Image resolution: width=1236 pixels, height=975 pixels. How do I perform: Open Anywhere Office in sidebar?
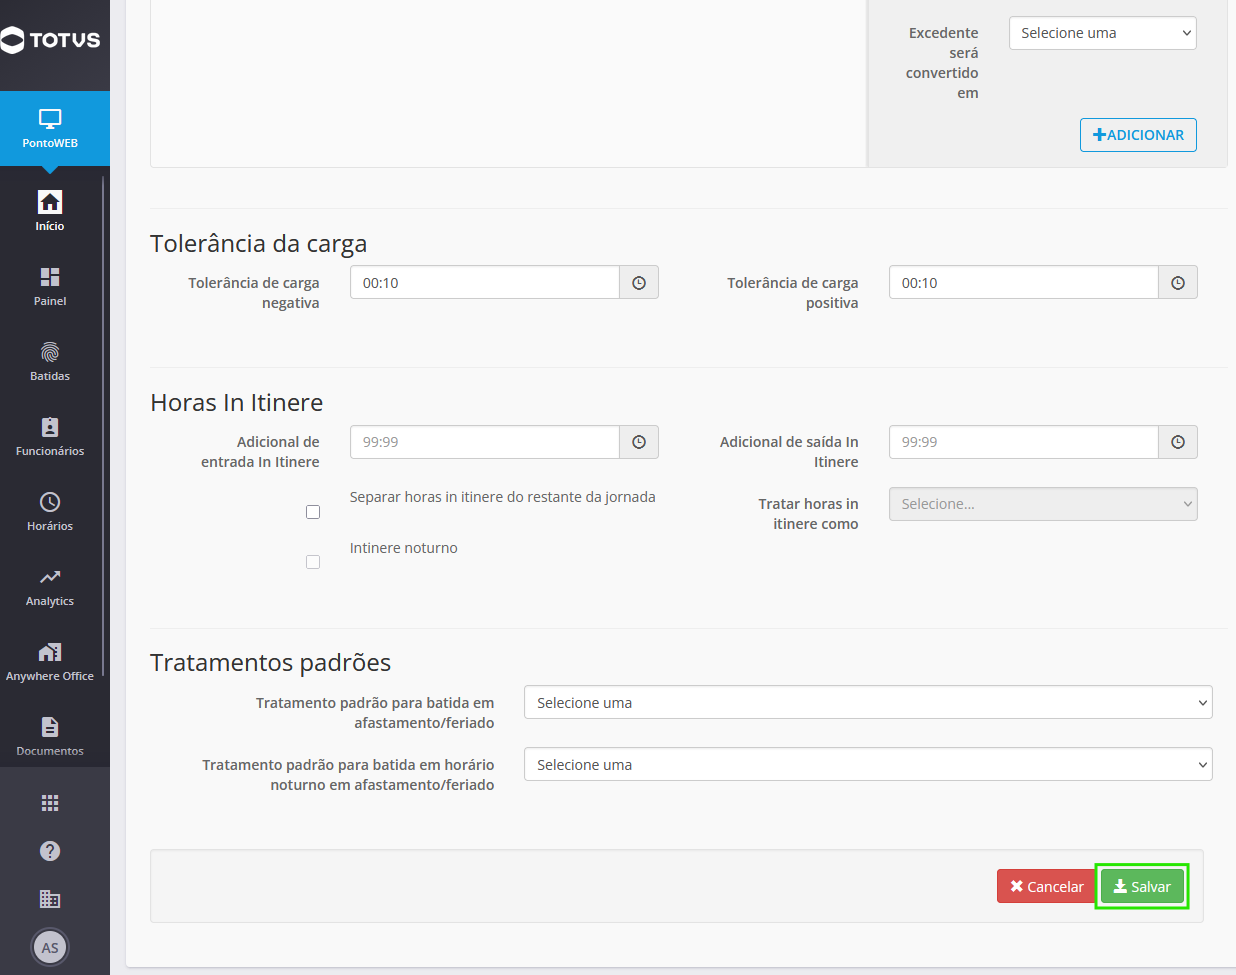click(x=50, y=661)
